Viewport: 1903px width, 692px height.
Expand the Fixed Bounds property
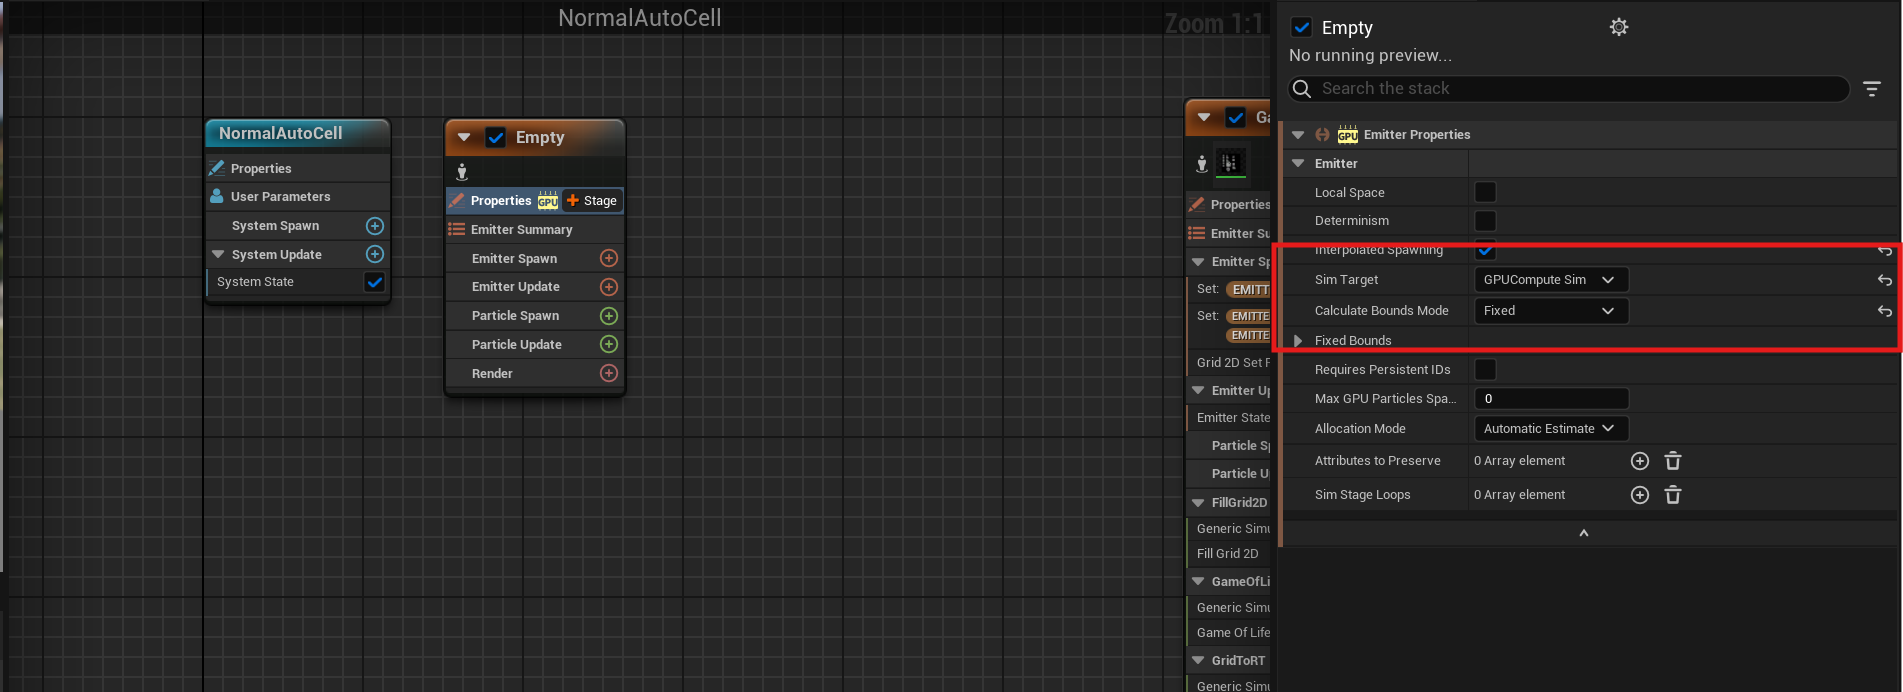point(1298,341)
